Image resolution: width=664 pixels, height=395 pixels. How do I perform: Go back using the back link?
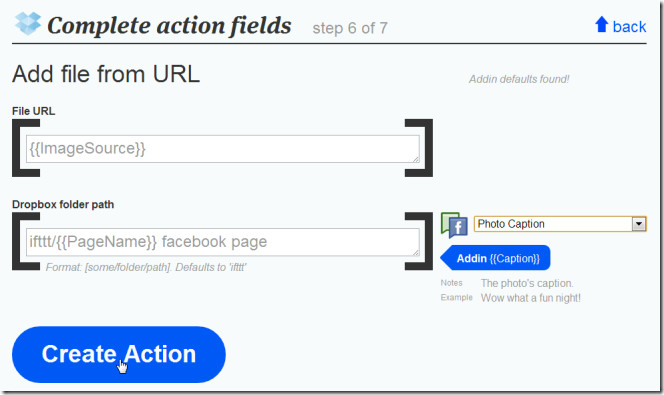[629, 27]
